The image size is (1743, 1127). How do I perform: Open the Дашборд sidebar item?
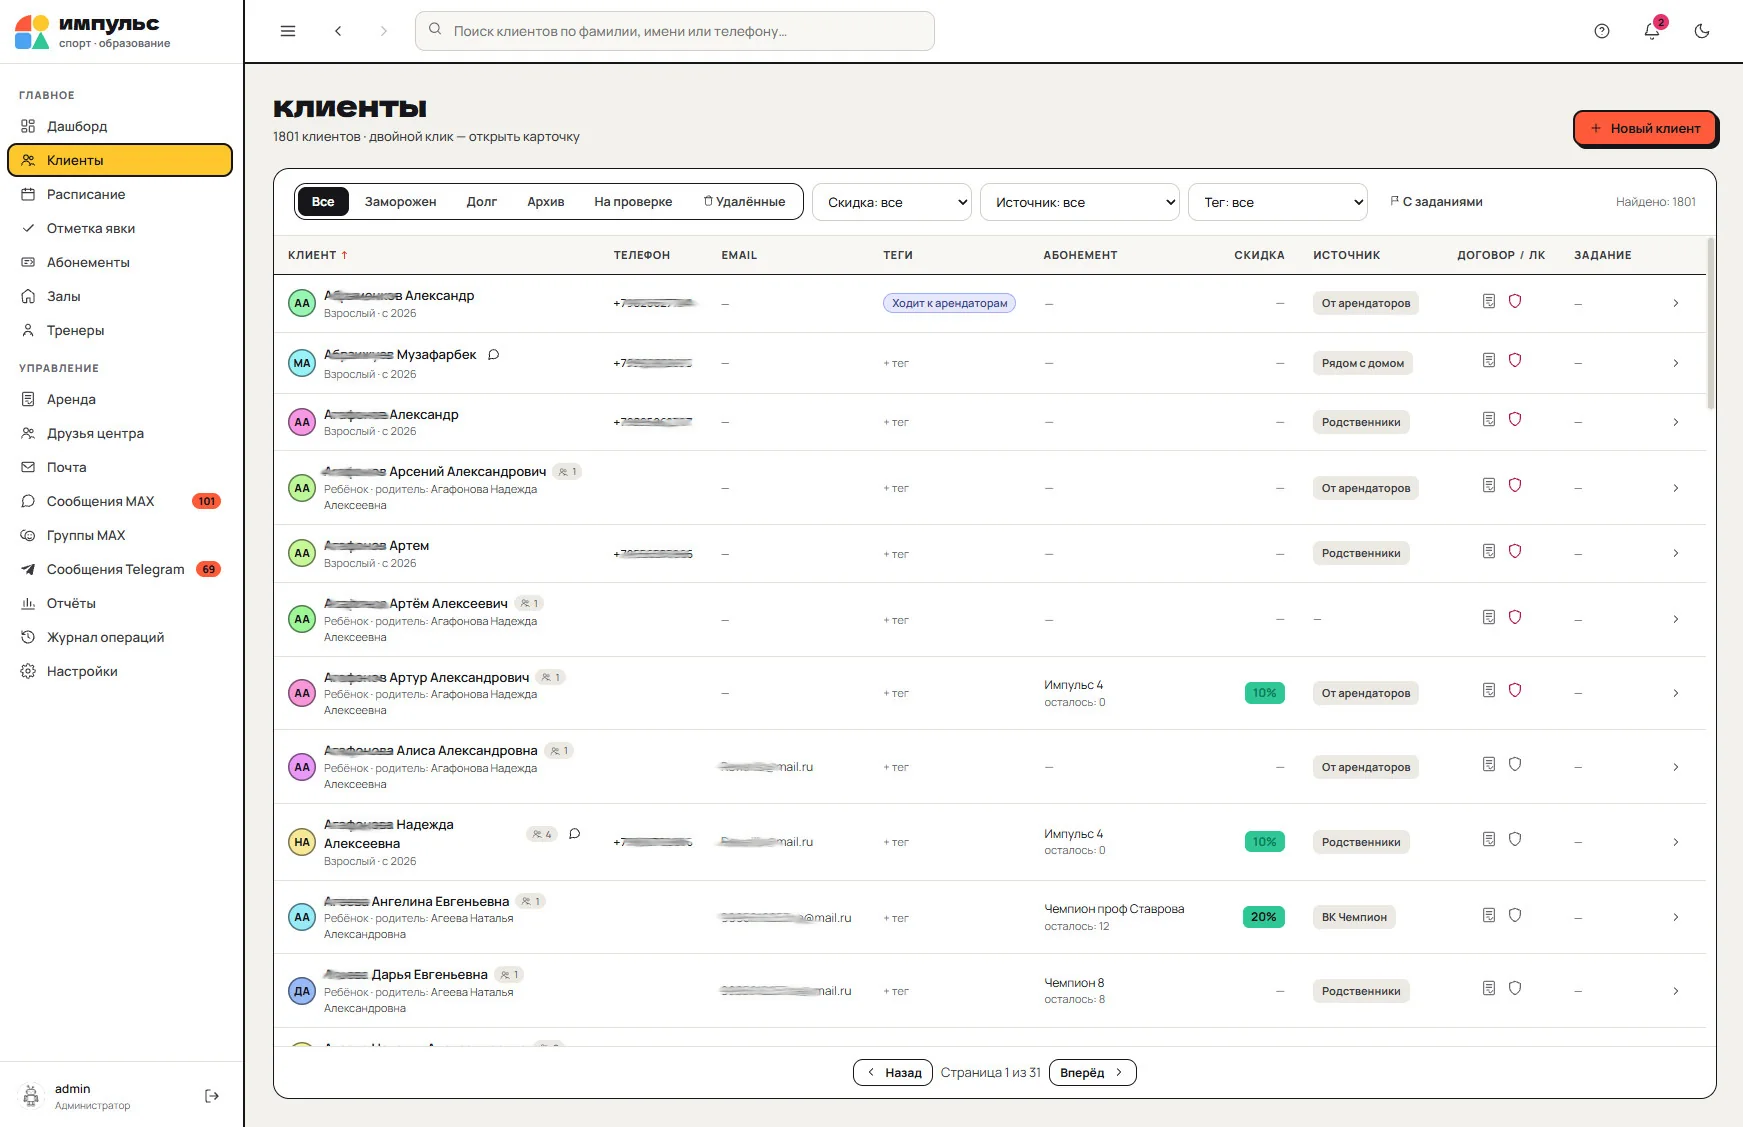[120, 126]
